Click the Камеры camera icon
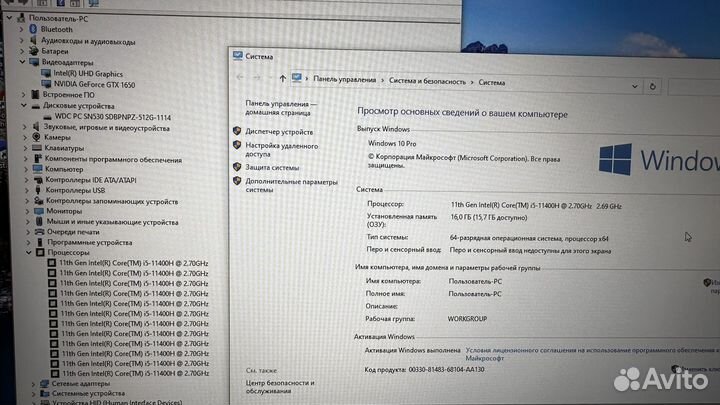Viewport: 720px width, 405px height. click(x=36, y=137)
